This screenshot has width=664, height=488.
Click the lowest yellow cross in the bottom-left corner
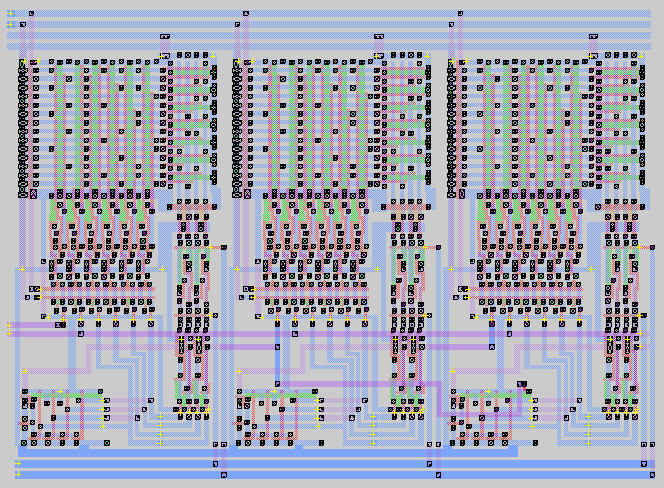point(18,473)
